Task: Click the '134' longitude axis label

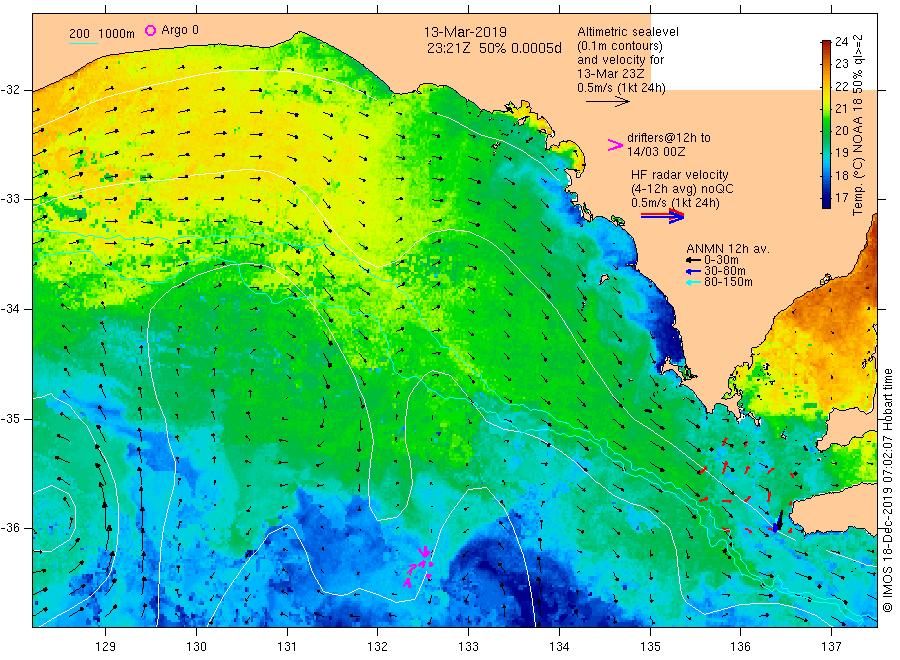Action: pos(559,647)
